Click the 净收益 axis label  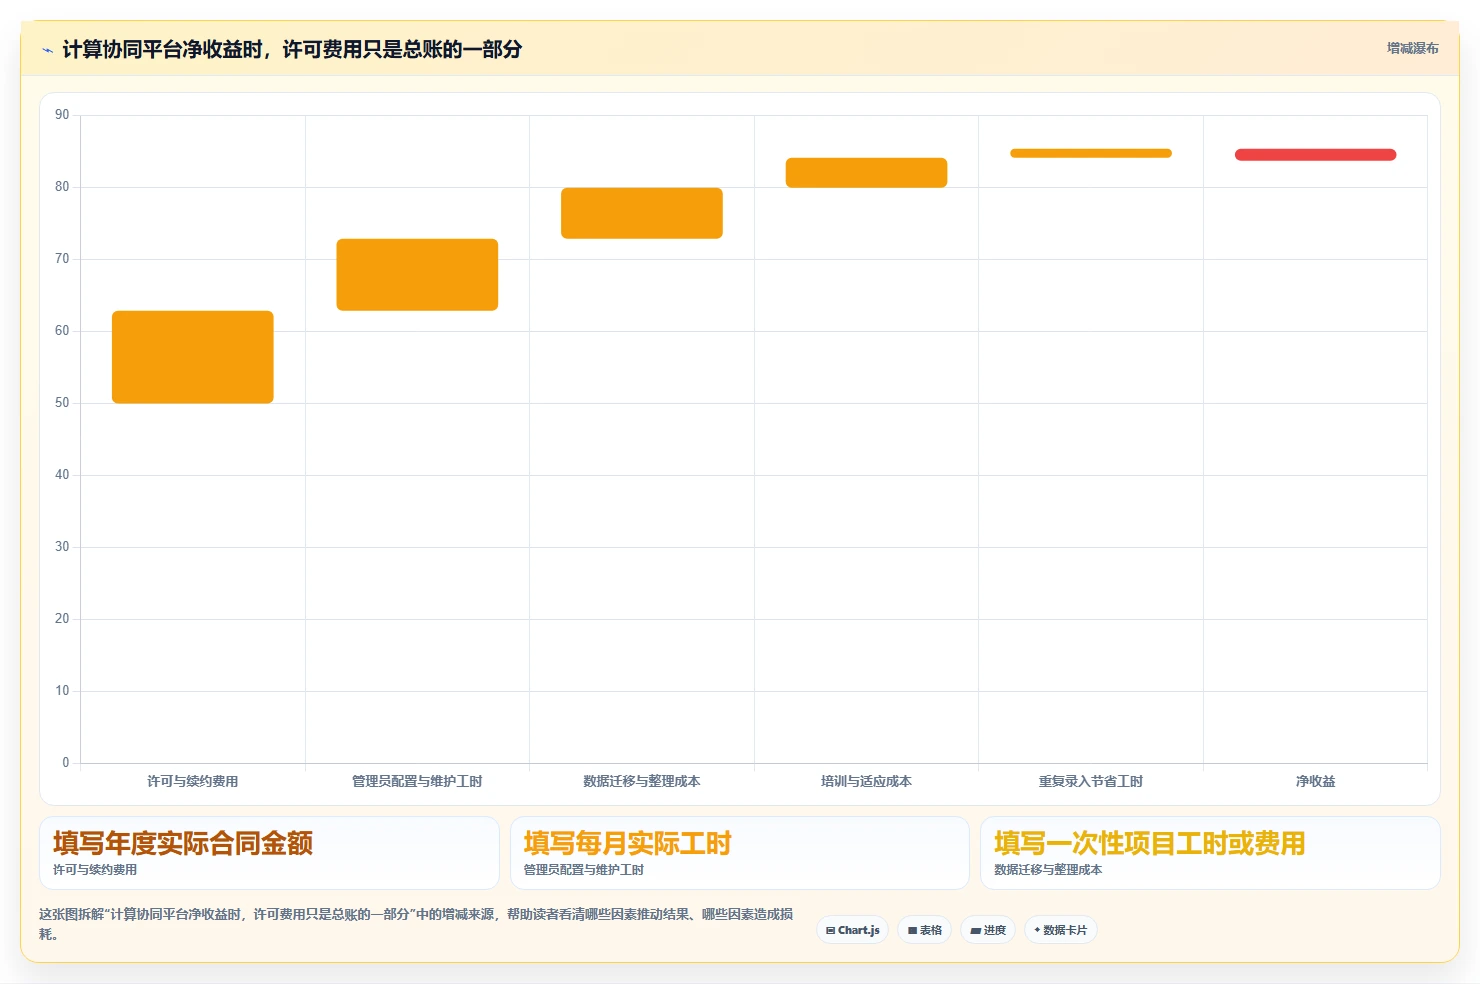(x=1315, y=781)
